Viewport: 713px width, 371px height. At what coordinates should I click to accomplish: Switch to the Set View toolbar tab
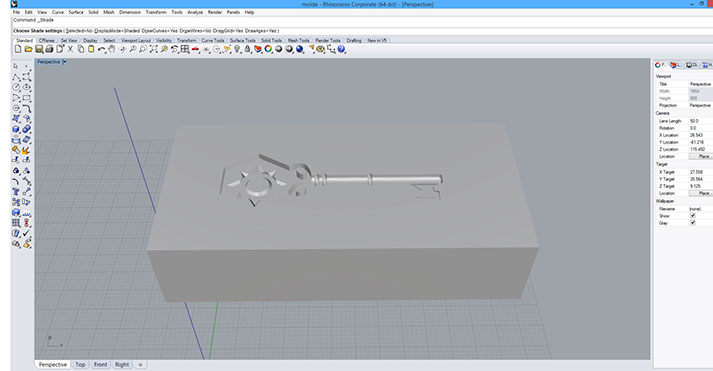tap(69, 40)
